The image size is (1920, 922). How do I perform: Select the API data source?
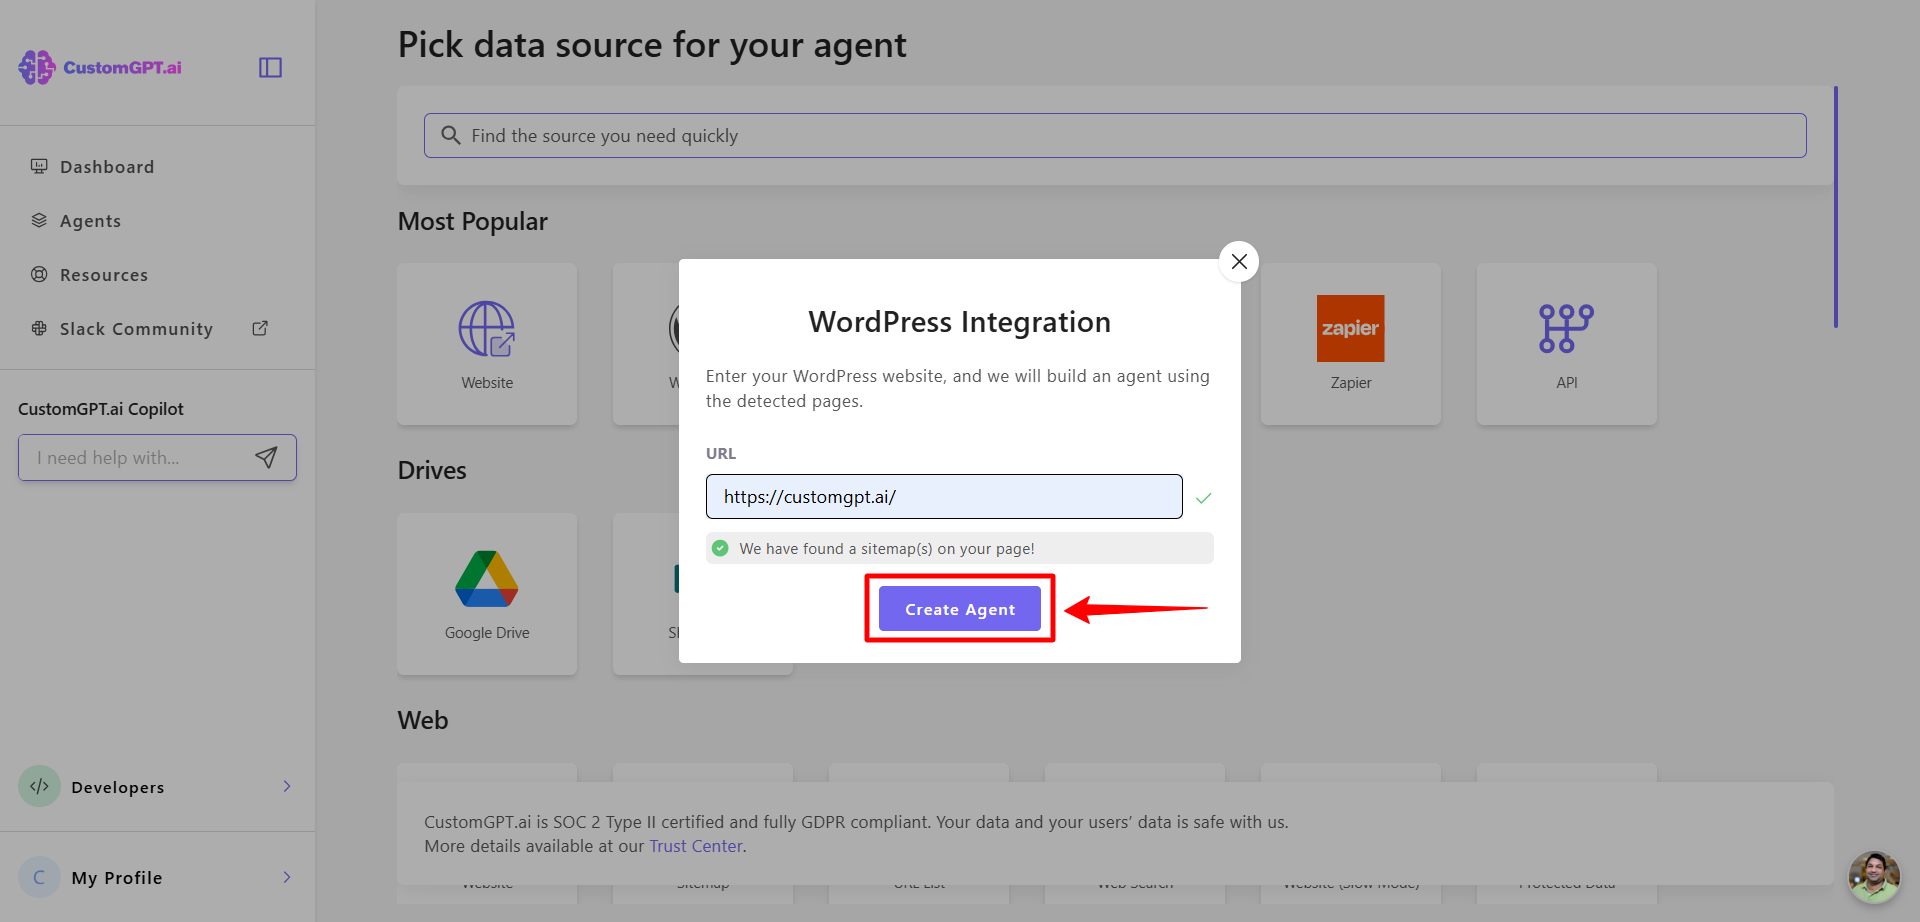(x=1567, y=344)
